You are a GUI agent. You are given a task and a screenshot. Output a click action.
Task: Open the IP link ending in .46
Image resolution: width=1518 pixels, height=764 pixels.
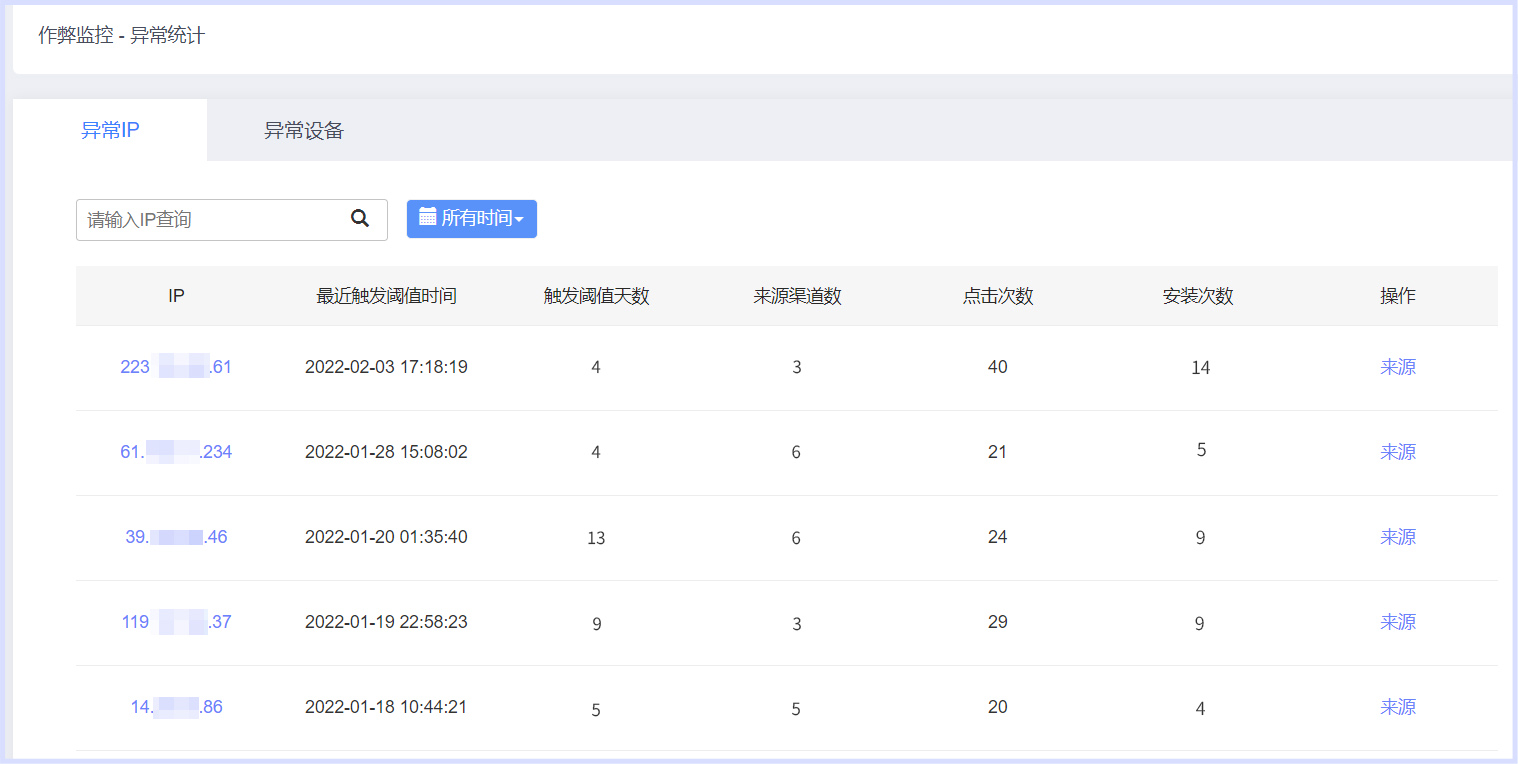tap(176, 537)
